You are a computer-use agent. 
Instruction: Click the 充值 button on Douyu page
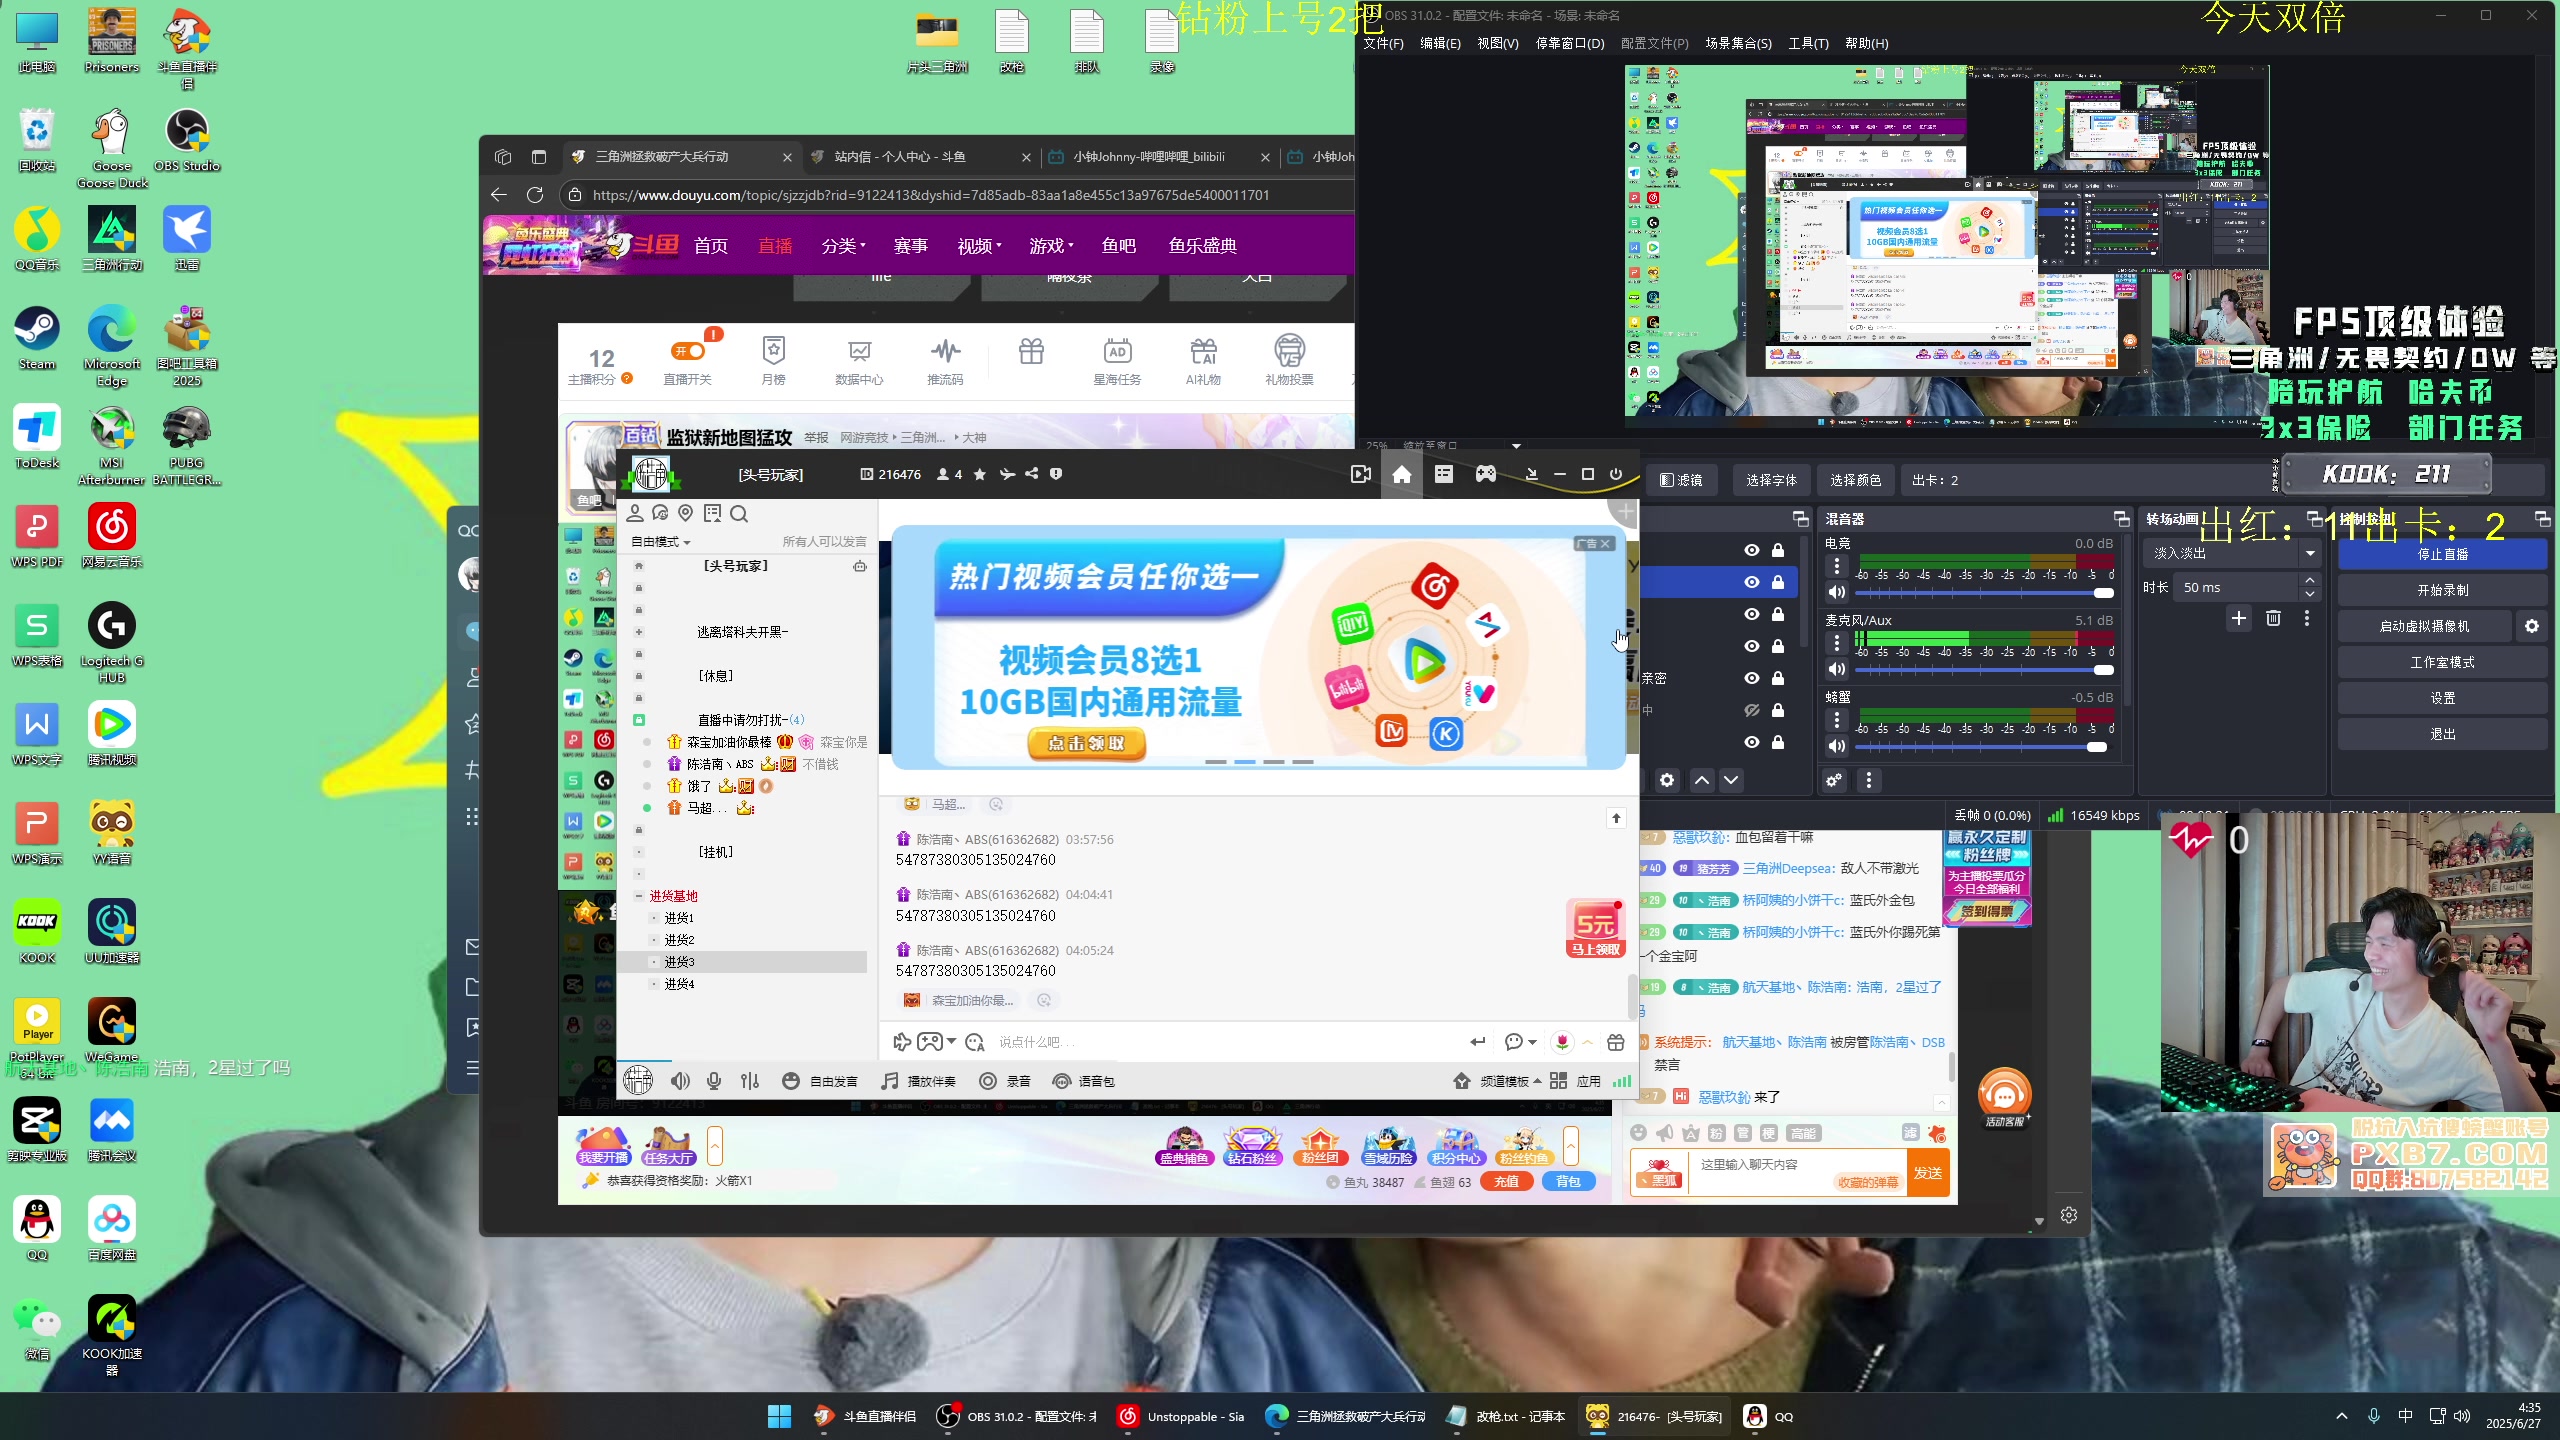tap(1506, 1182)
